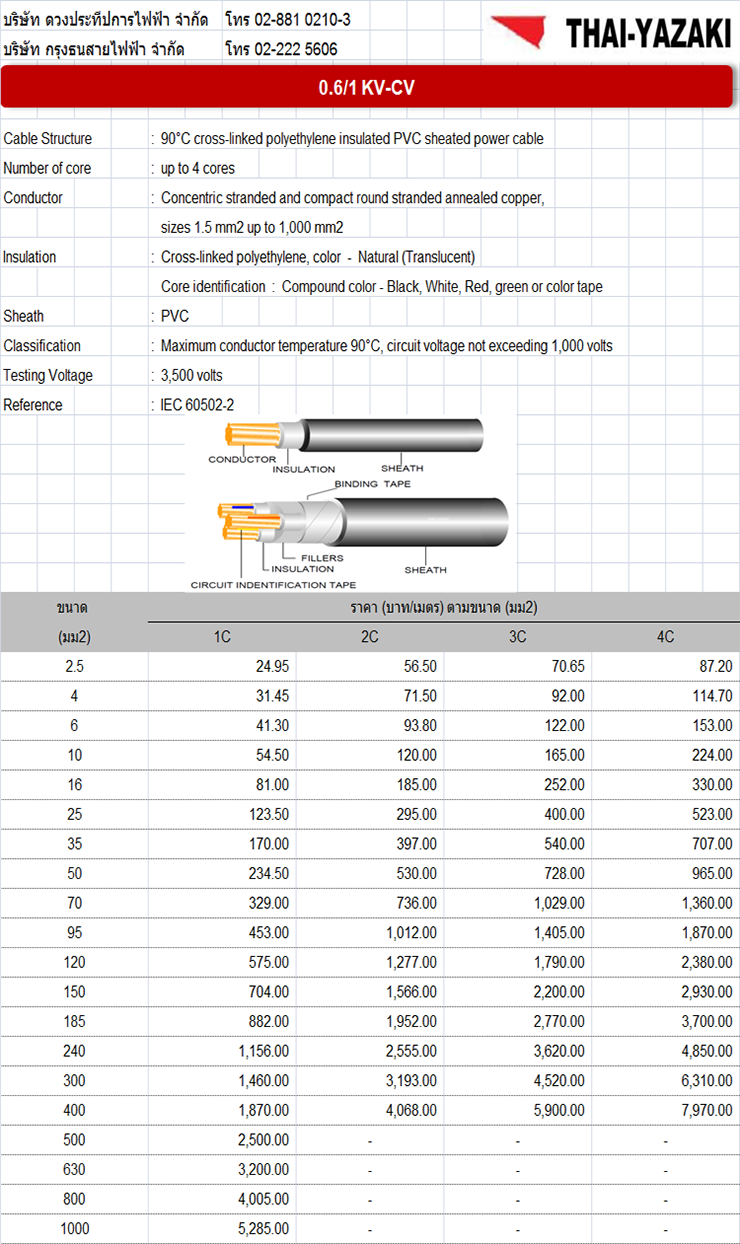Select the IEC 60502-2 reference value

point(197,405)
